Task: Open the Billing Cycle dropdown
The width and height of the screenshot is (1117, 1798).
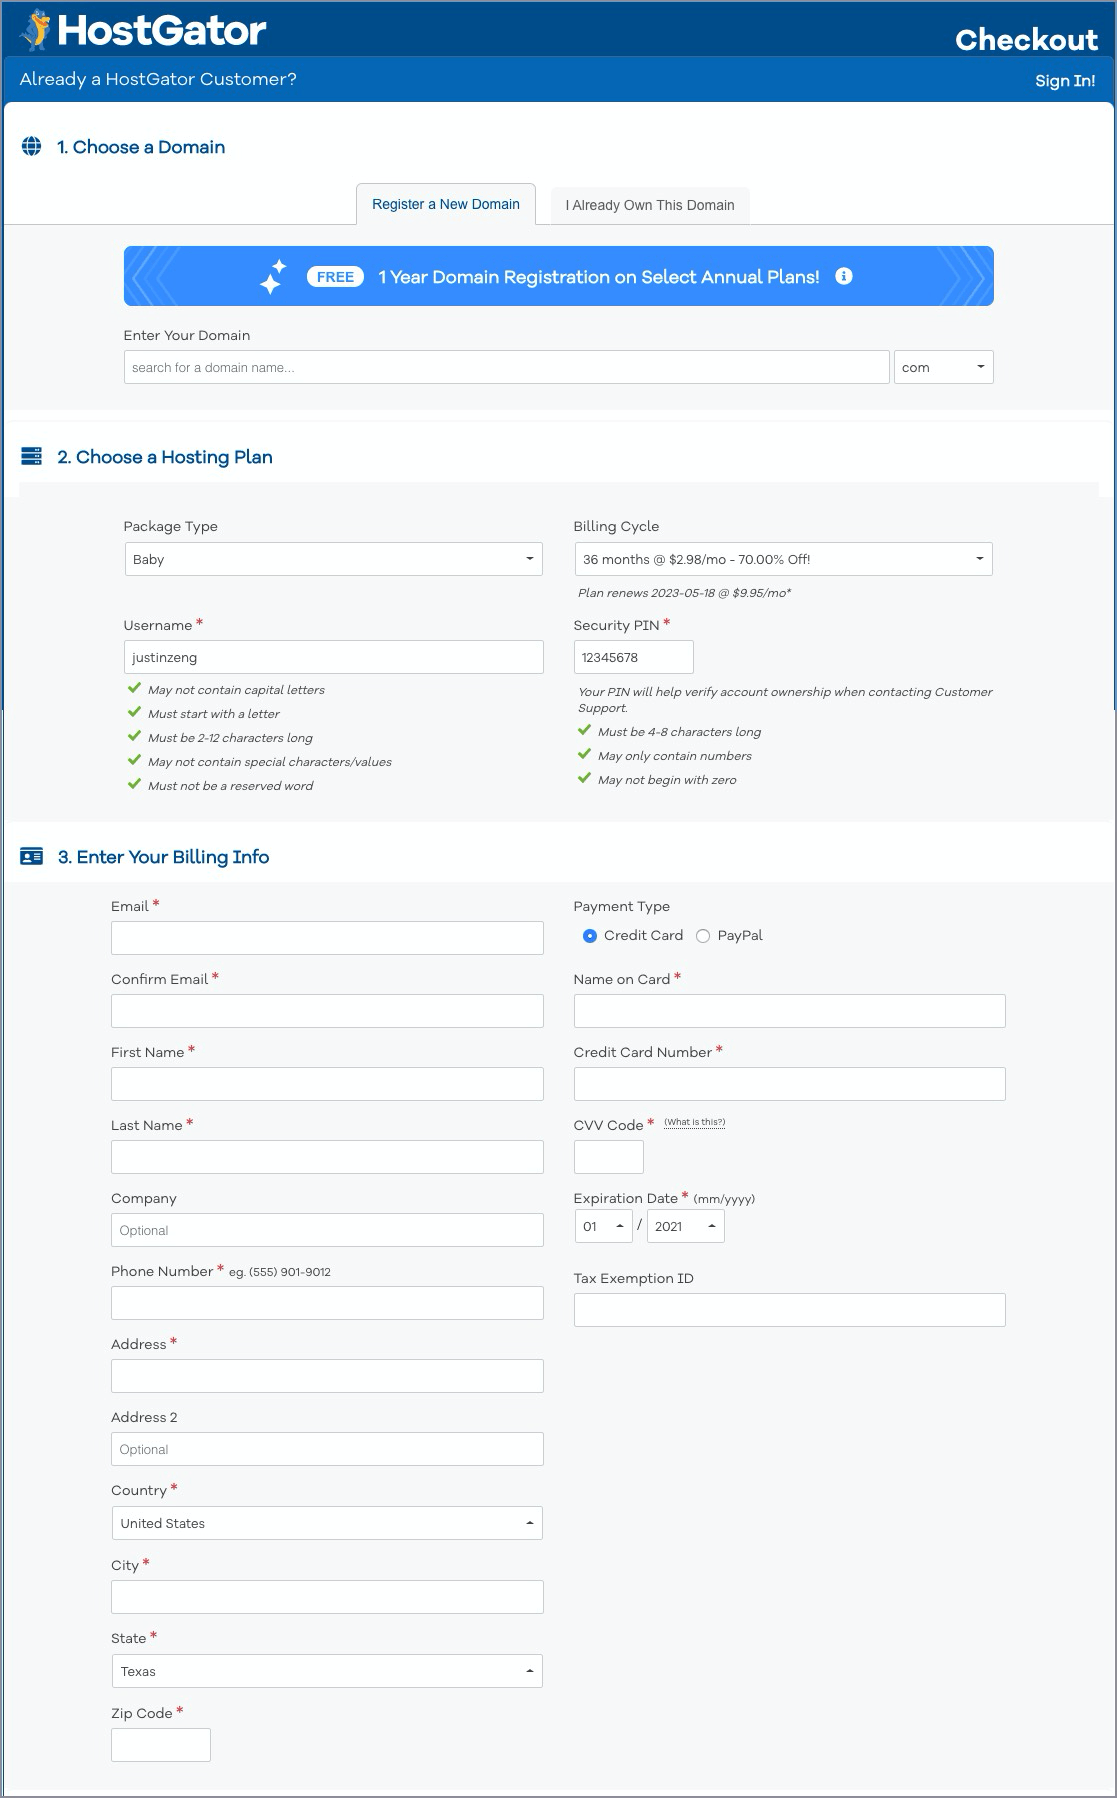Action: click(784, 559)
